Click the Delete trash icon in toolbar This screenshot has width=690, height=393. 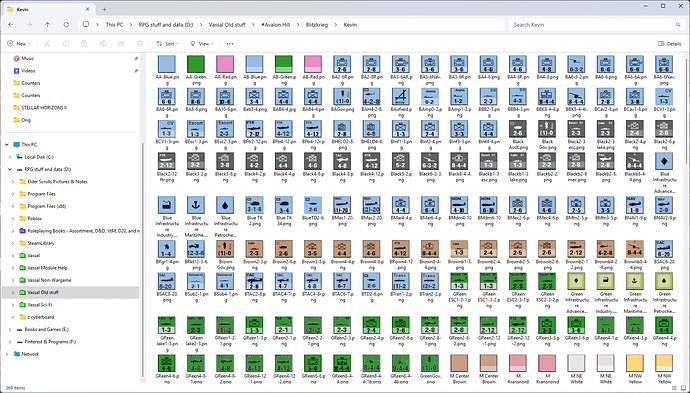click(x=139, y=44)
